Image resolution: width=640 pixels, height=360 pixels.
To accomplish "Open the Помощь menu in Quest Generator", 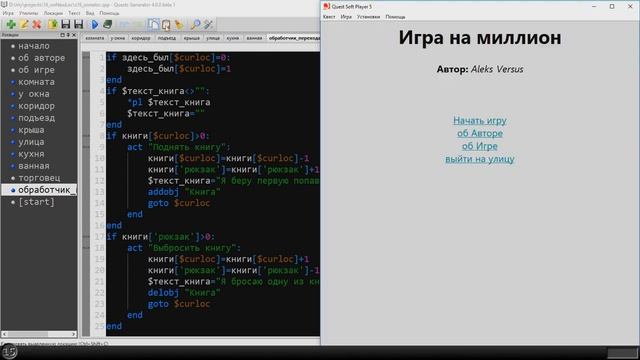I will 109,13.
